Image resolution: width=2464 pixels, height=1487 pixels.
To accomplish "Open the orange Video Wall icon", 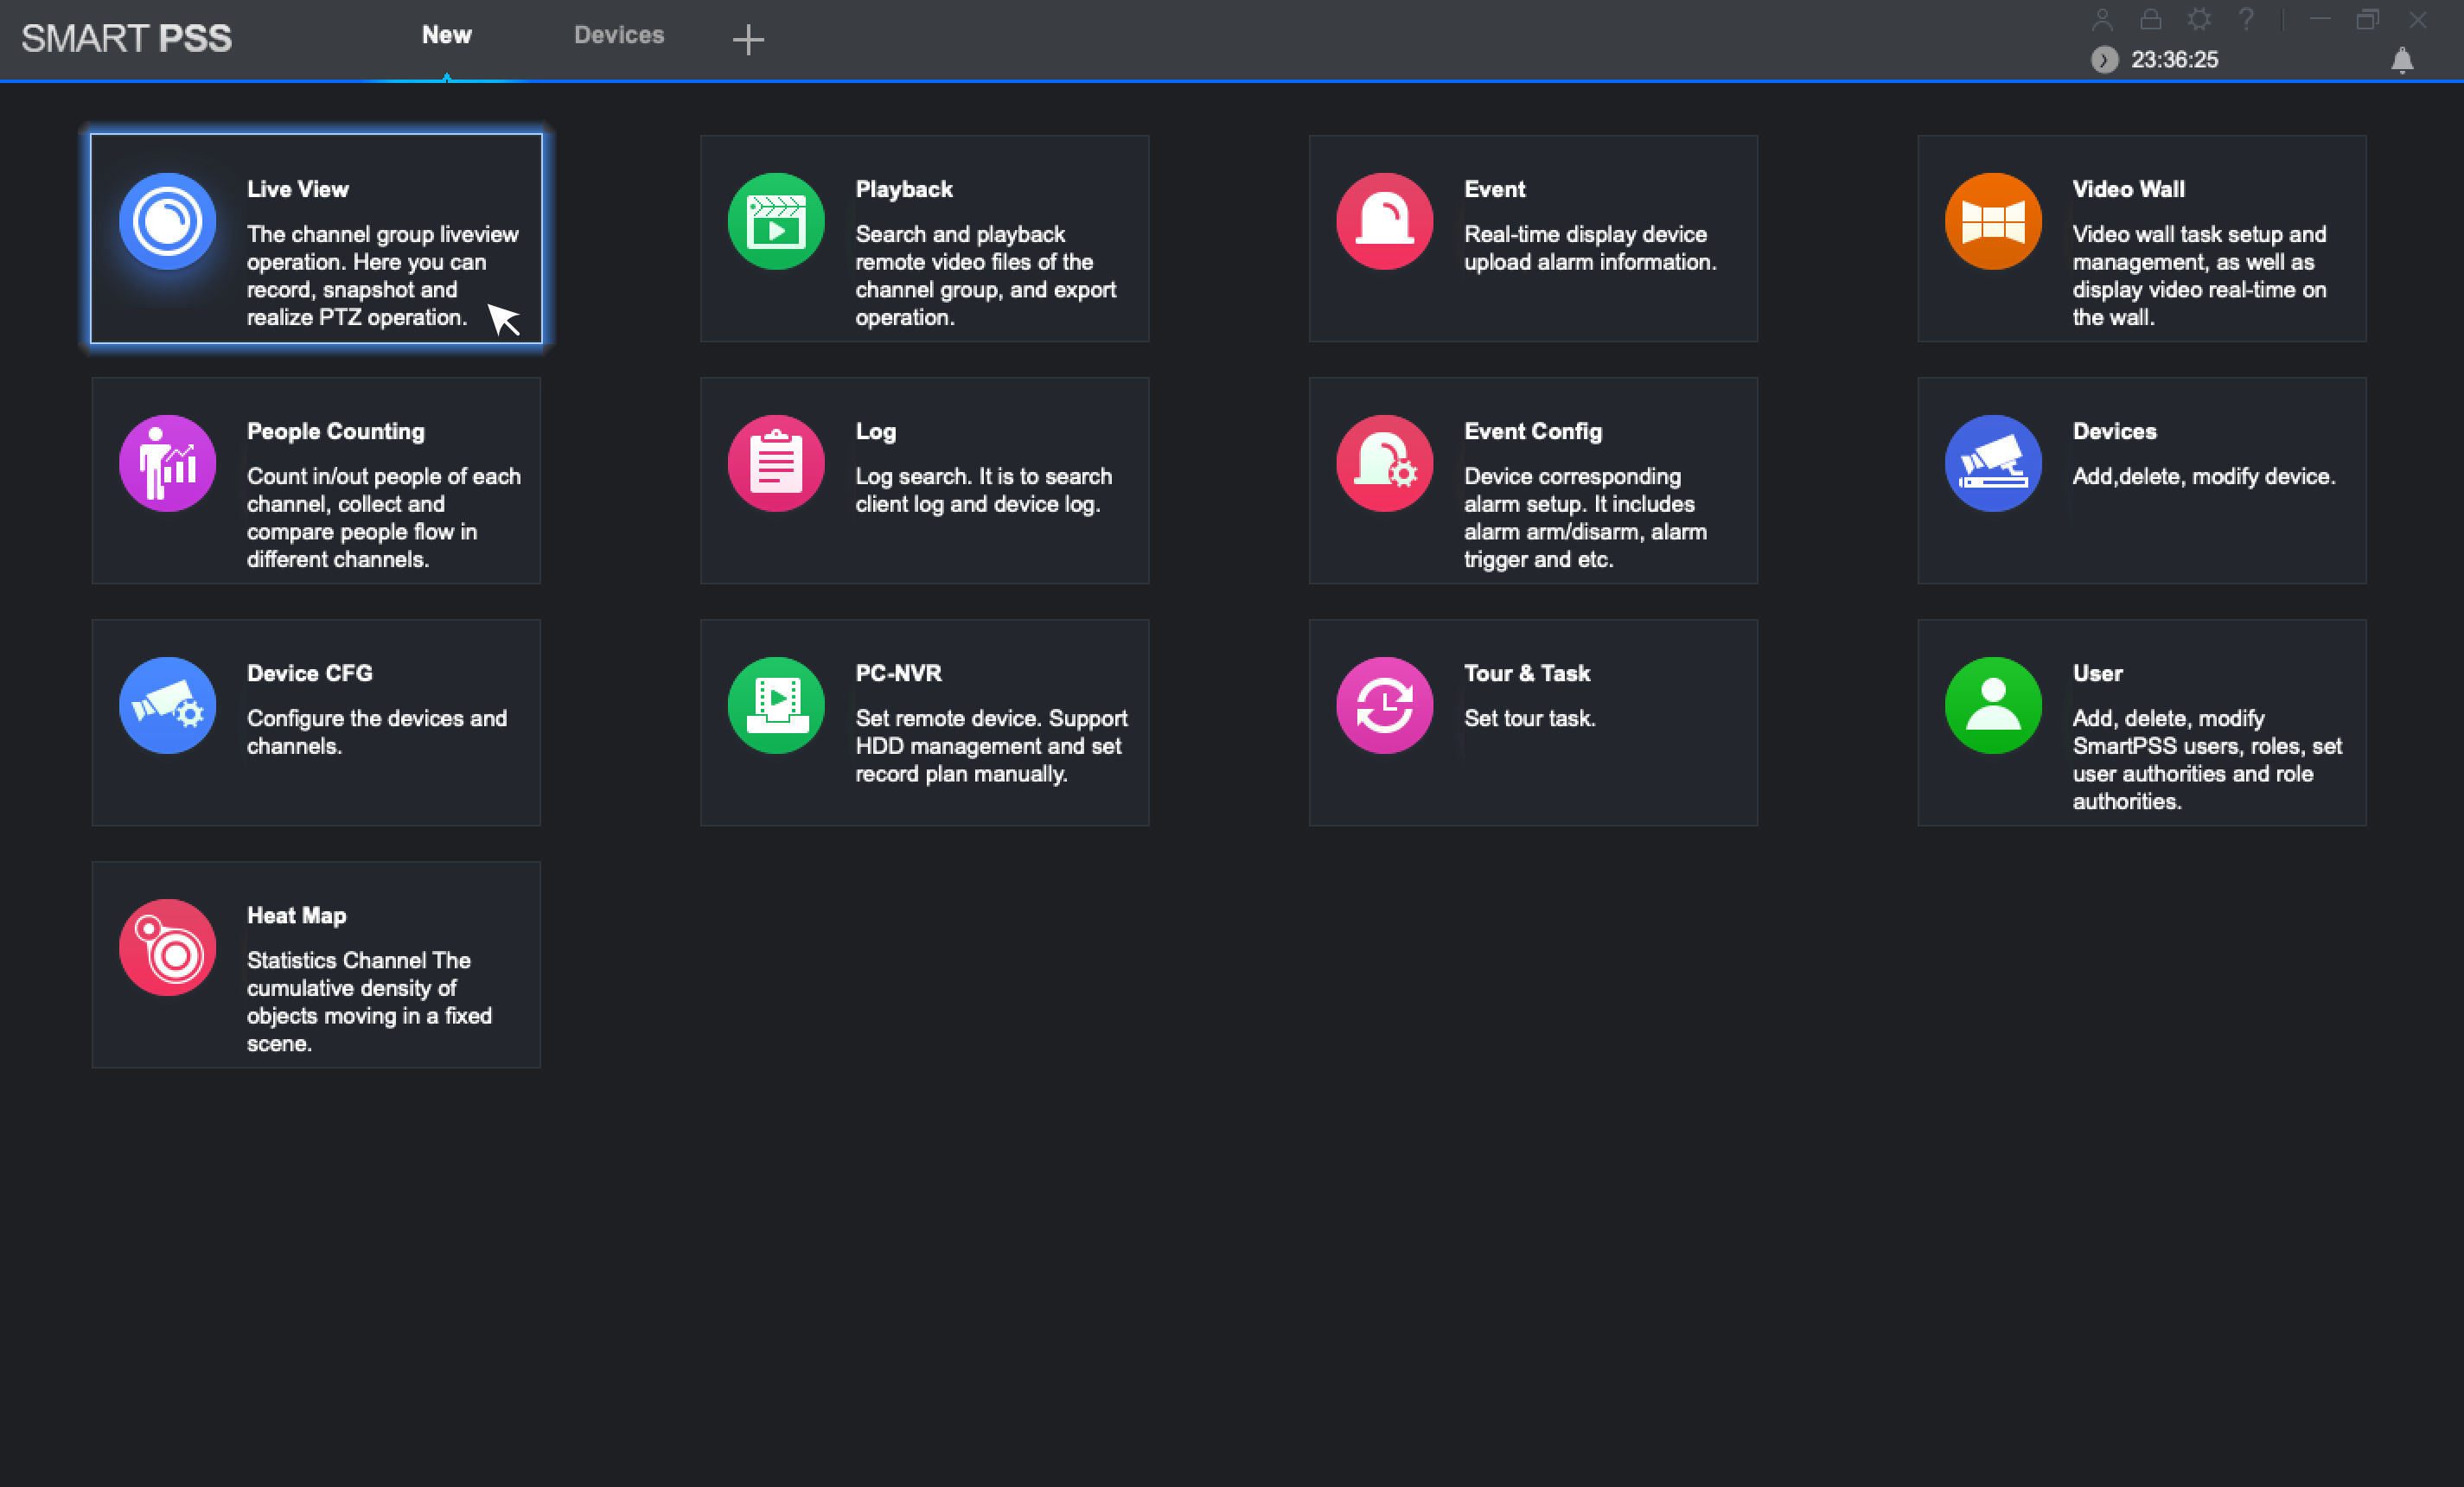I will (1992, 221).
